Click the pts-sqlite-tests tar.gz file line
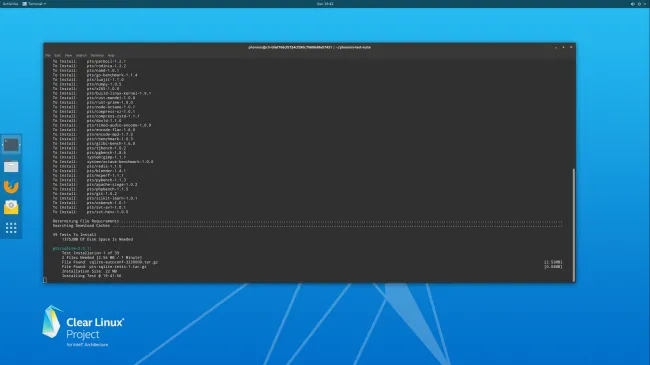This screenshot has width=650, height=365. 104,267
